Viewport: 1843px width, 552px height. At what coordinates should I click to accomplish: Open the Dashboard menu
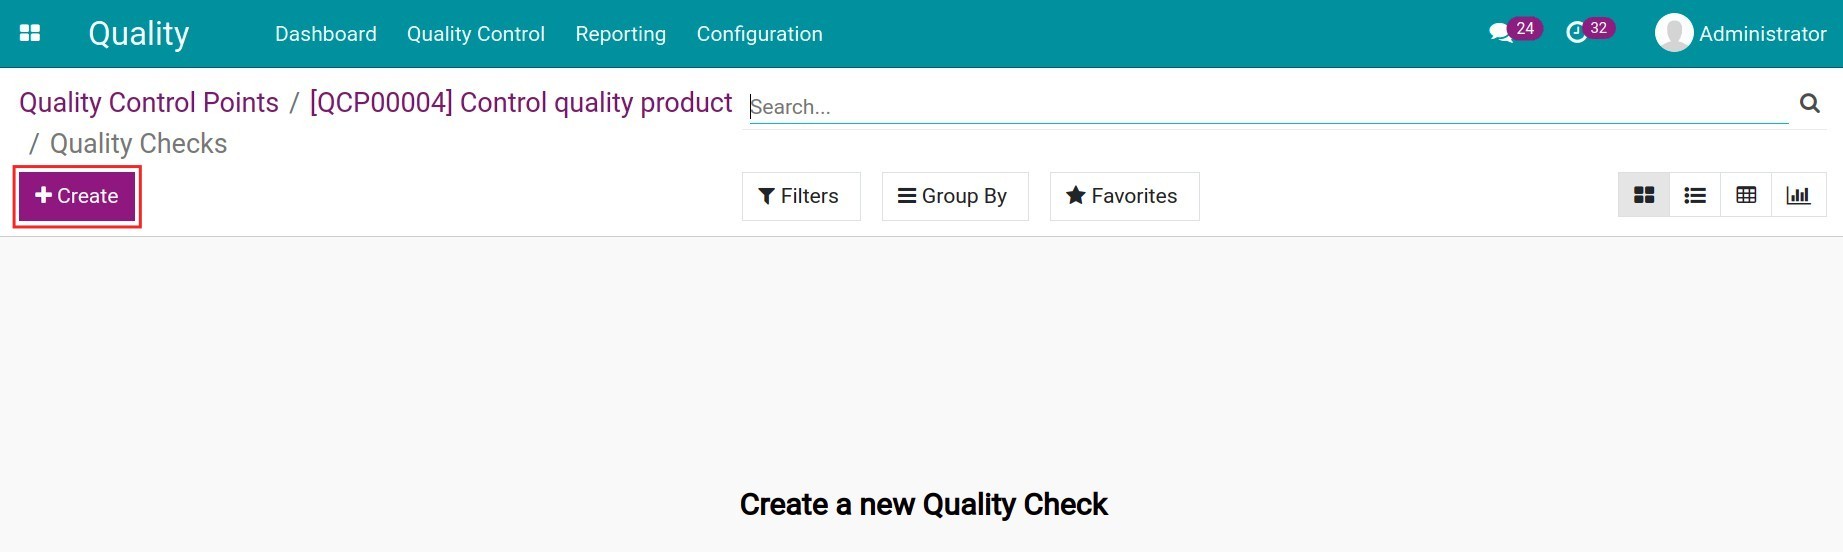tap(325, 34)
